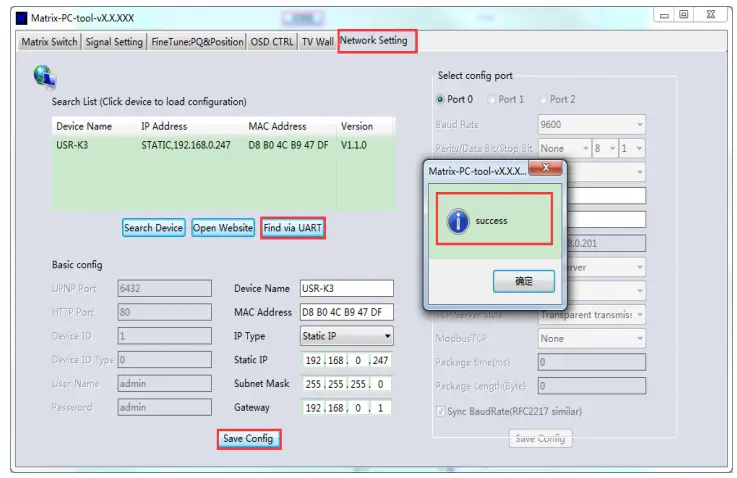The image size is (737, 478).
Task: Click the Find via UART button
Action: coord(293,228)
